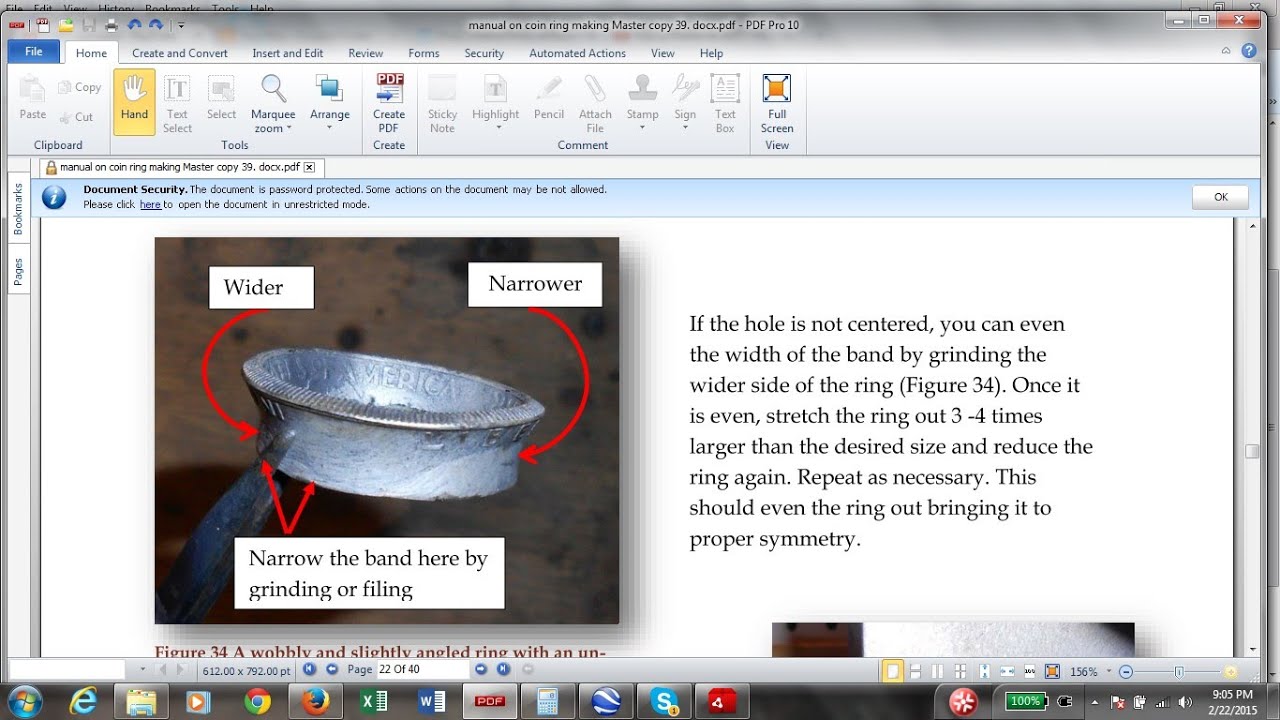Click the zoom out minus button

[x=1126, y=672]
